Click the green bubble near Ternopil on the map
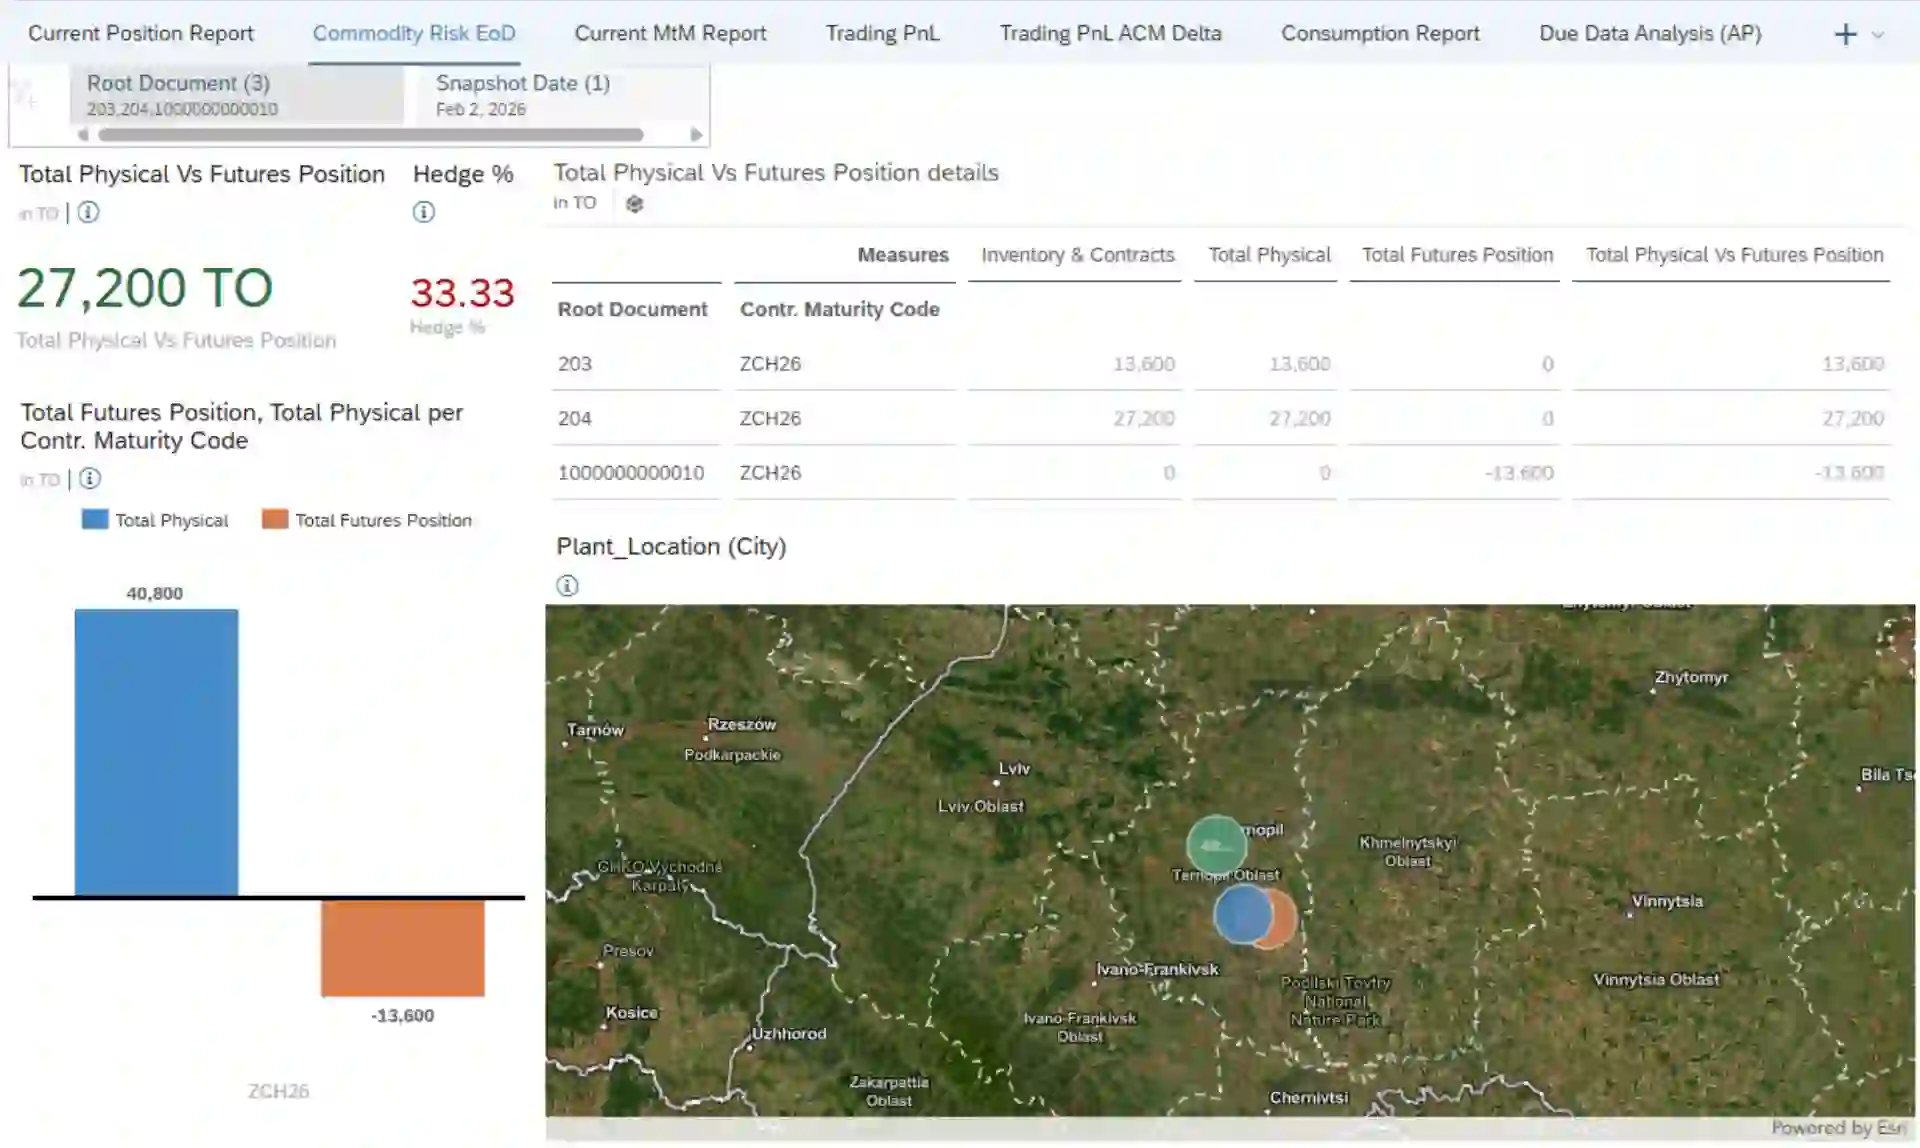1920x1148 pixels. (x=1216, y=845)
